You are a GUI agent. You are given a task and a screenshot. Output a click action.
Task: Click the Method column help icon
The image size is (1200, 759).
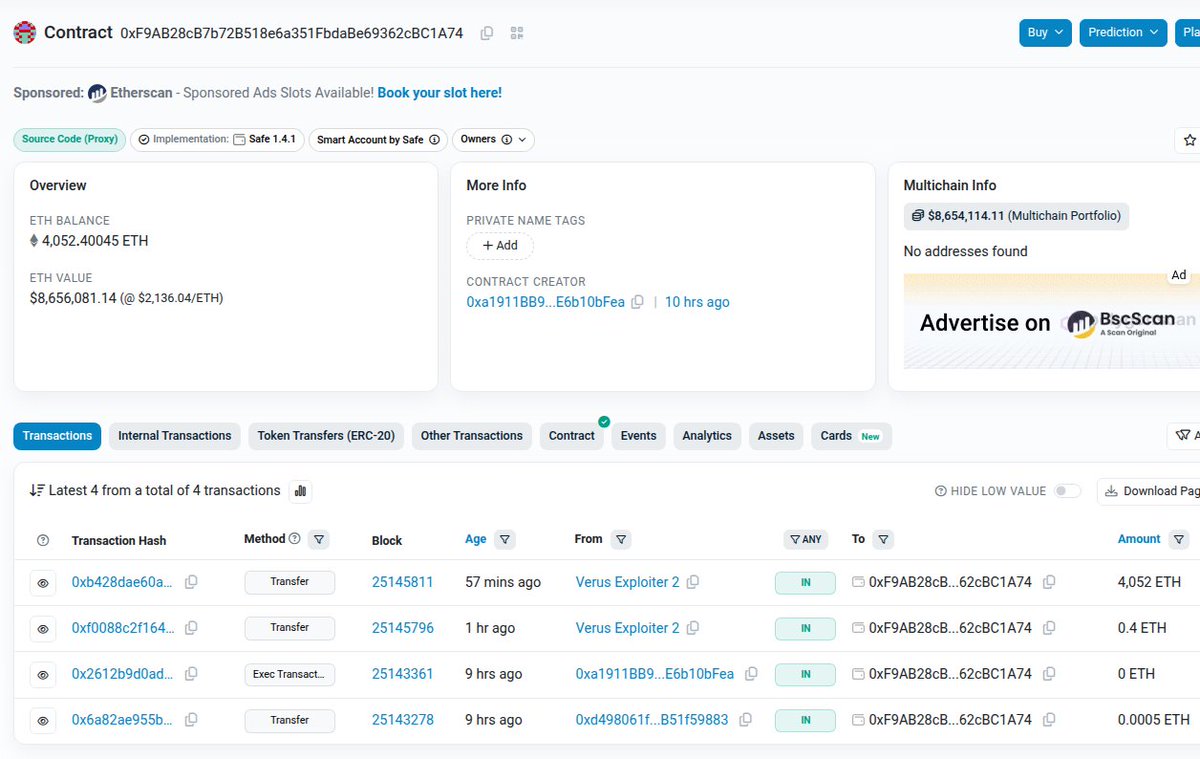point(294,539)
